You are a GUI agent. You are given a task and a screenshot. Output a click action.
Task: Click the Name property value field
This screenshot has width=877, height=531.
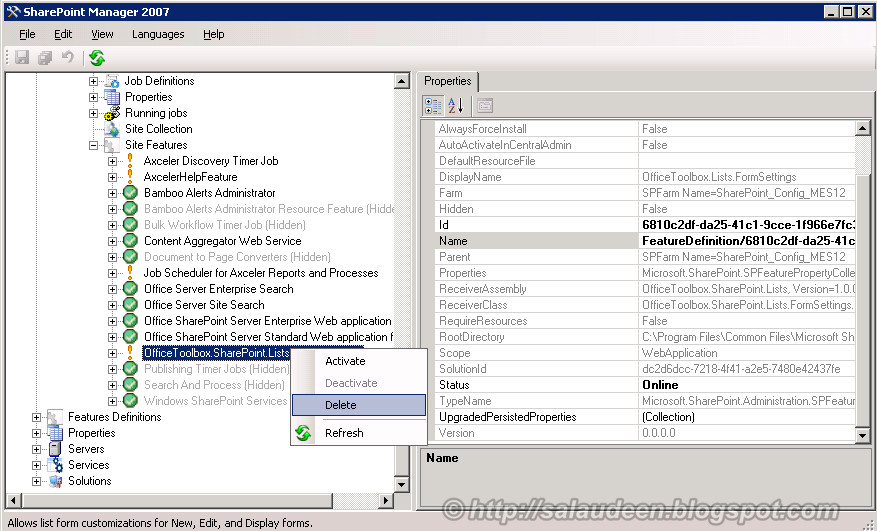[747, 241]
